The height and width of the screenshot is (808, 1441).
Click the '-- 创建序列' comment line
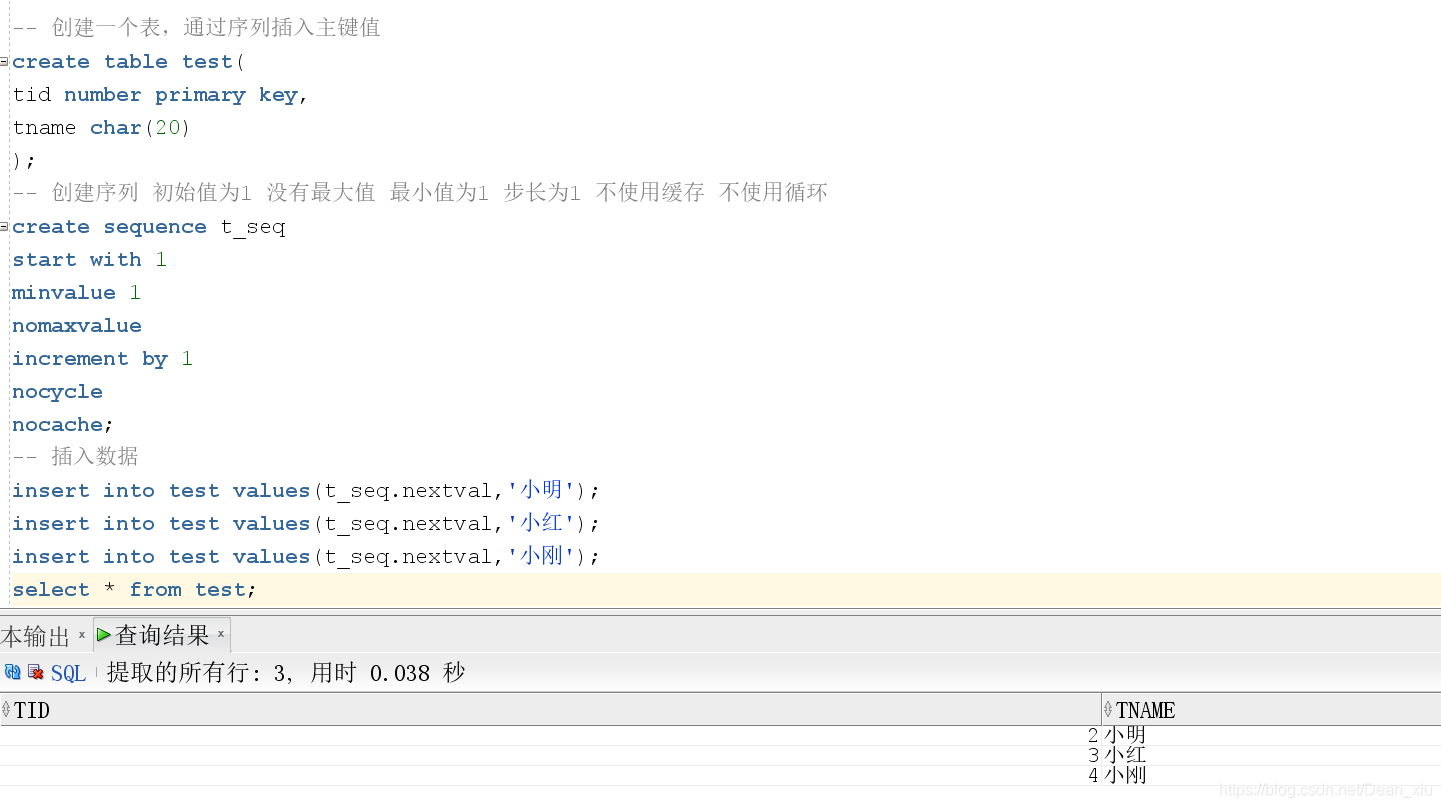coord(420,193)
